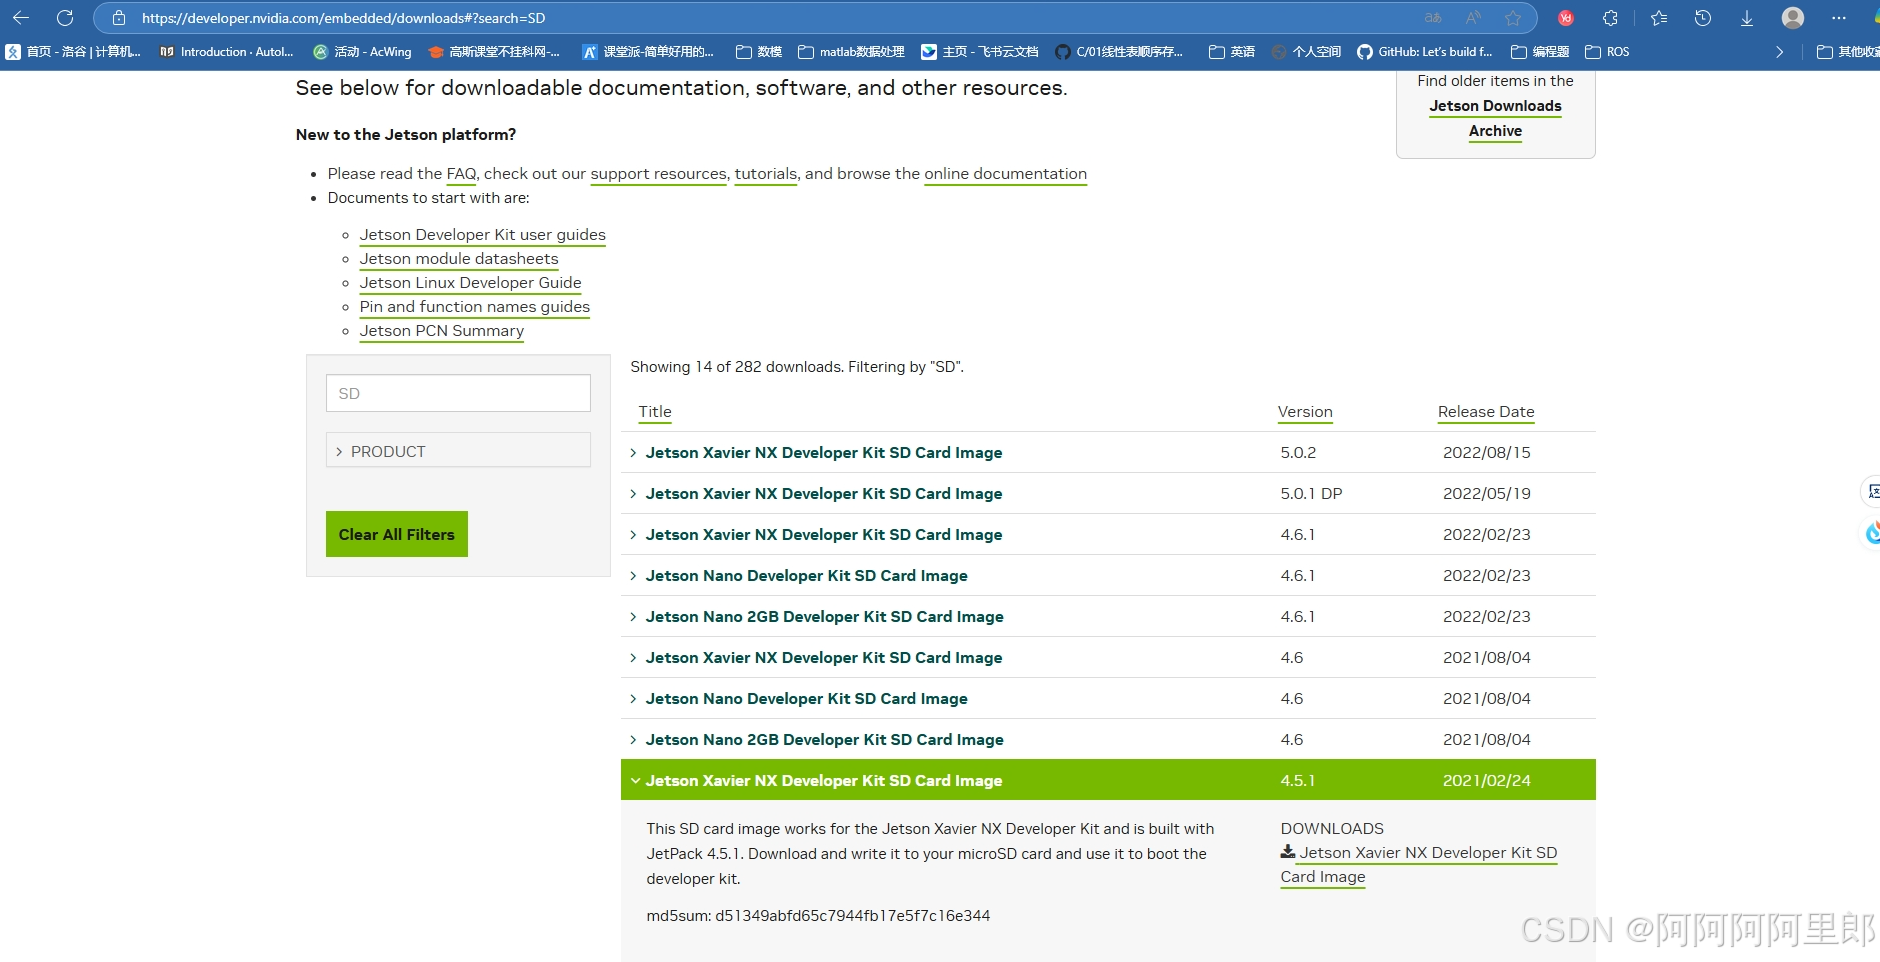Expand the Jetson Nano Developer Kit 4.6.1 row
Image resolution: width=1880 pixels, height=962 pixels.
pos(1108,575)
